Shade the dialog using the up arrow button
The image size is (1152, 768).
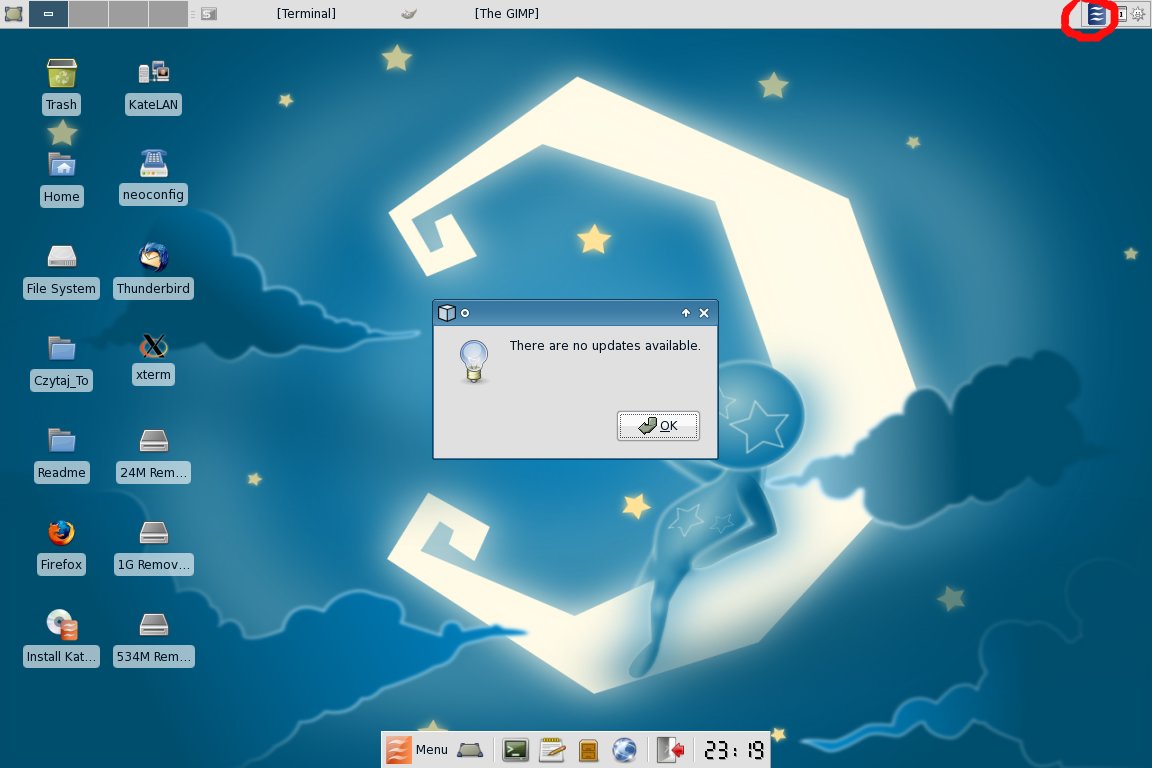[685, 313]
